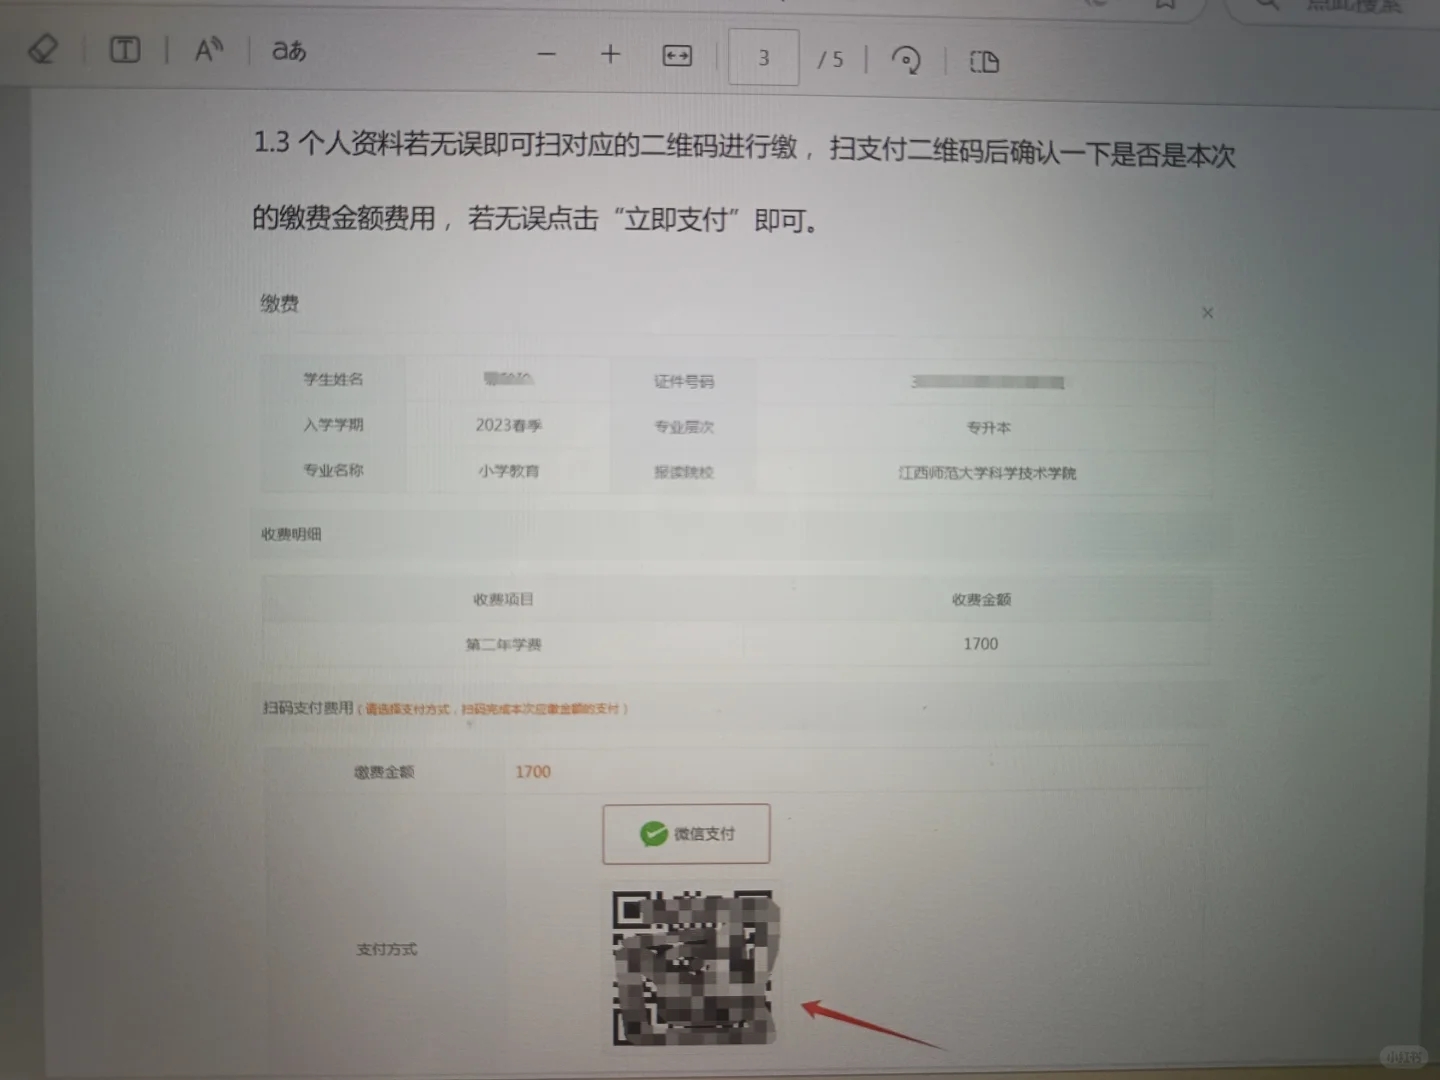The height and width of the screenshot is (1080, 1440).
Task: Select the 小学教育 cell
Action: 509,471
